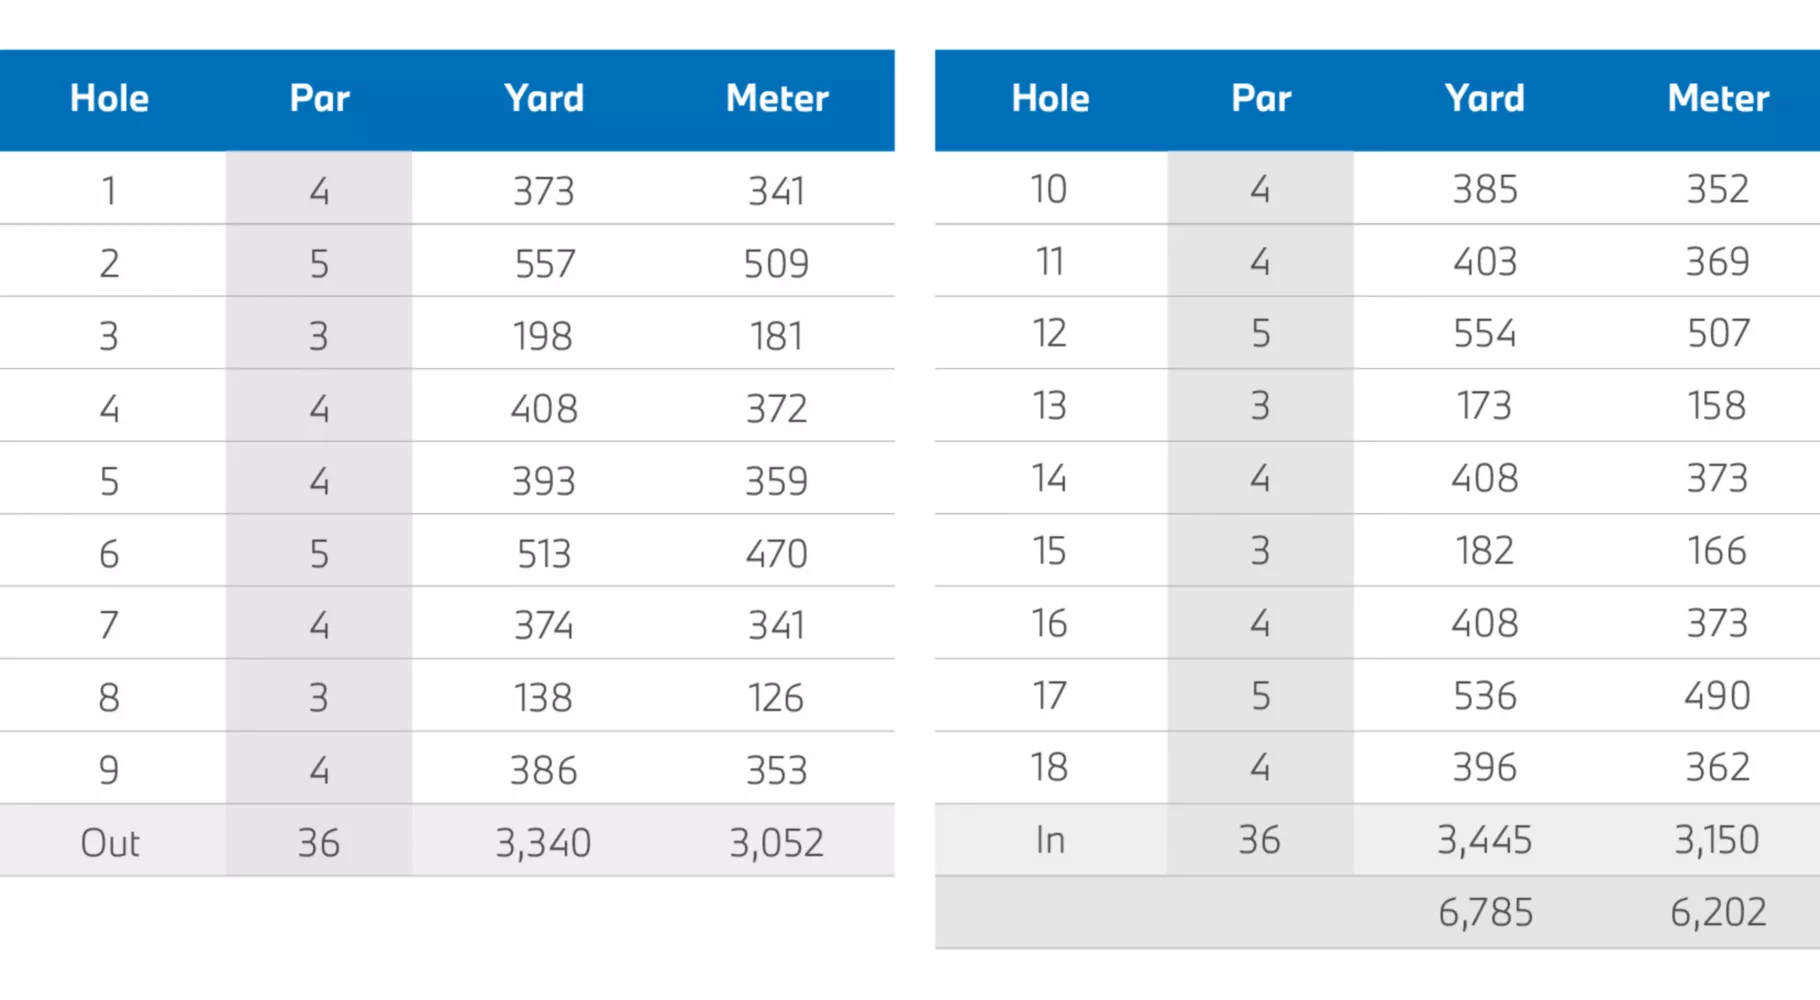Select the Yard header in the left table
Image resolution: width=1820 pixels, height=1000 pixels.
click(543, 98)
